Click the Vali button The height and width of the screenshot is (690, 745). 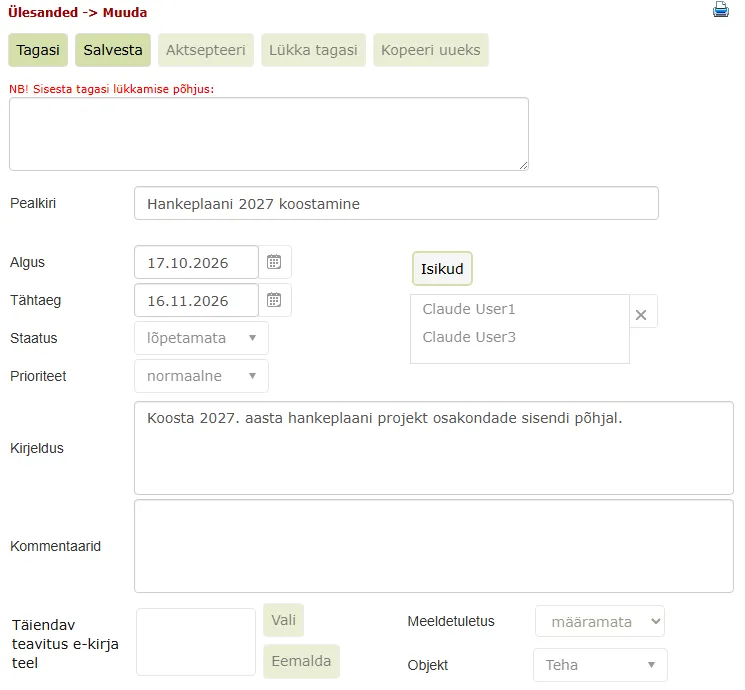[x=284, y=620]
